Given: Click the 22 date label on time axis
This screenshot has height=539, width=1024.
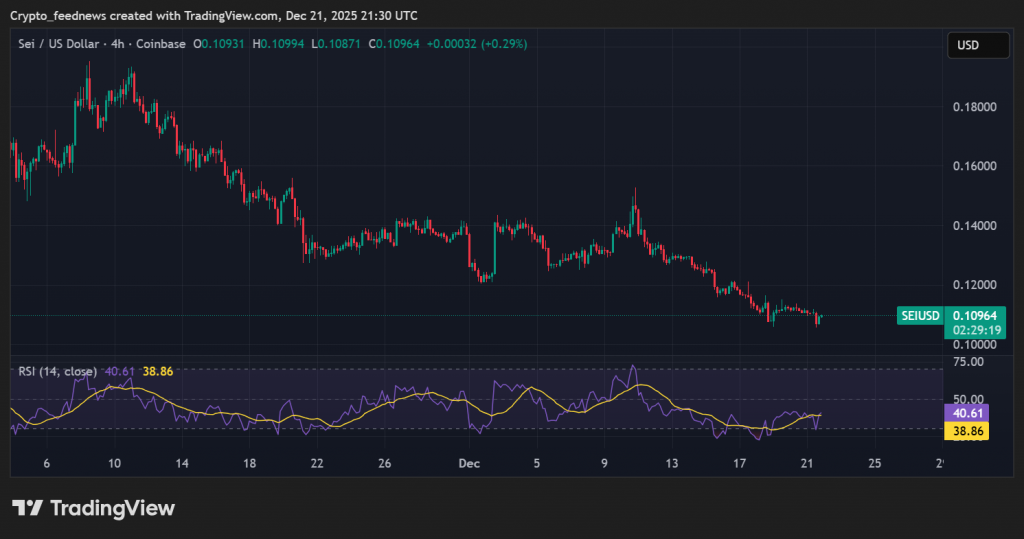Looking at the screenshot, I should click(317, 464).
